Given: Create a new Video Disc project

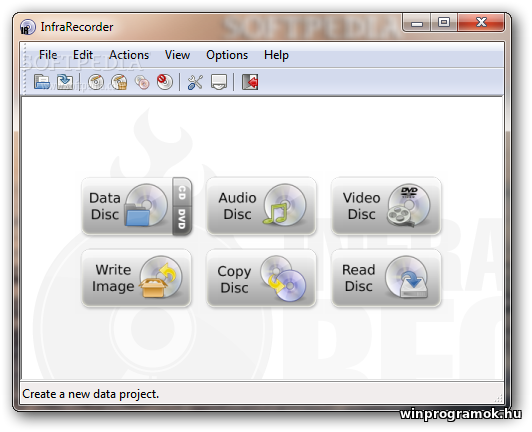Looking at the screenshot, I should pos(386,206).
